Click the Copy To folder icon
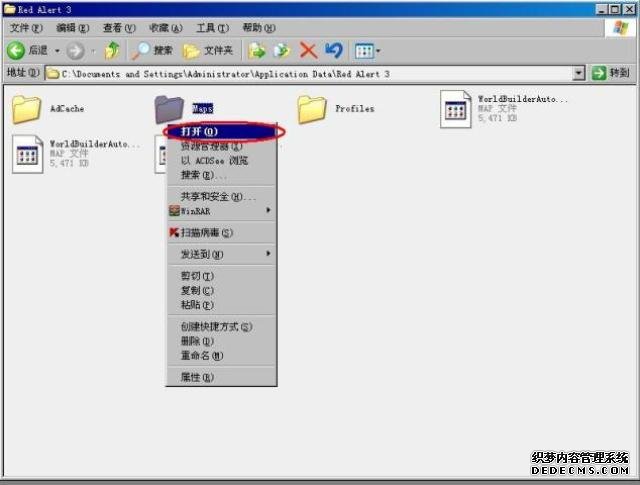 pos(282,51)
